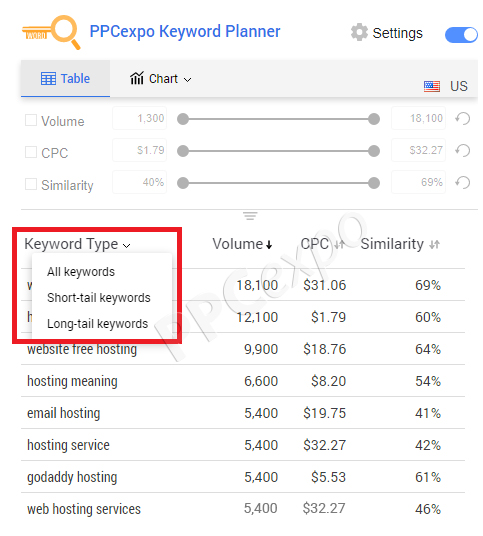
Task: Reset the CPC filter range
Action: coord(462,150)
